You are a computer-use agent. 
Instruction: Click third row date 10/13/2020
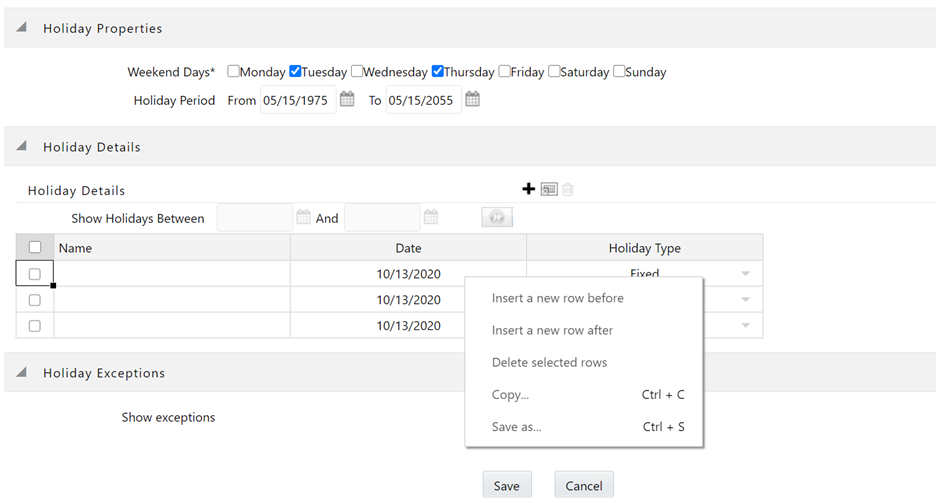point(408,326)
